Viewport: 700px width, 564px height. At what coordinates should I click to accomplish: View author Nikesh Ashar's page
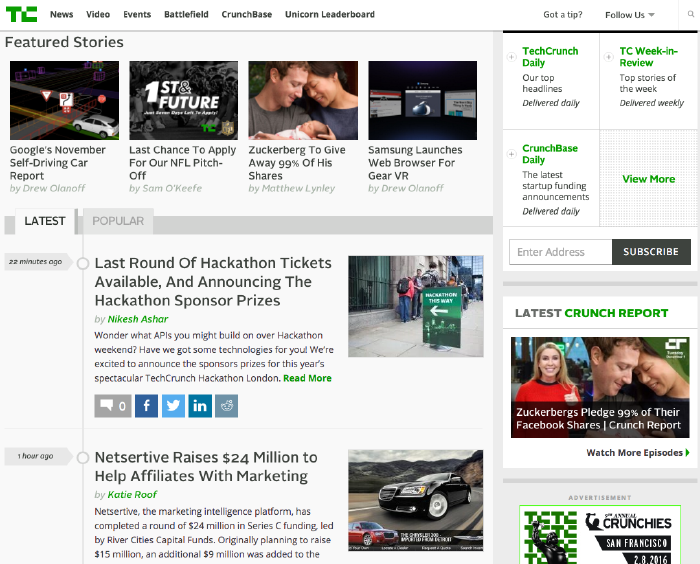[138, 319]
